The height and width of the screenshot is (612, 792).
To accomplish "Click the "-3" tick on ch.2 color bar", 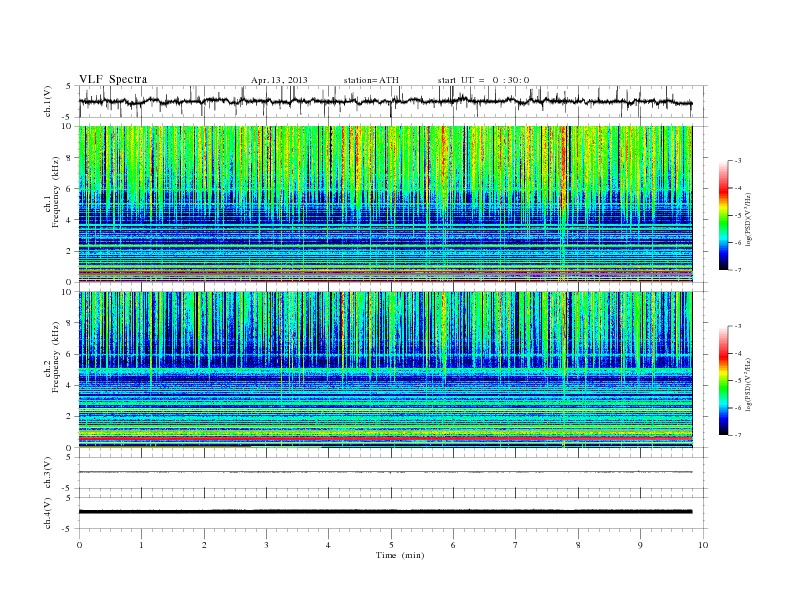I will click(738, 326).
